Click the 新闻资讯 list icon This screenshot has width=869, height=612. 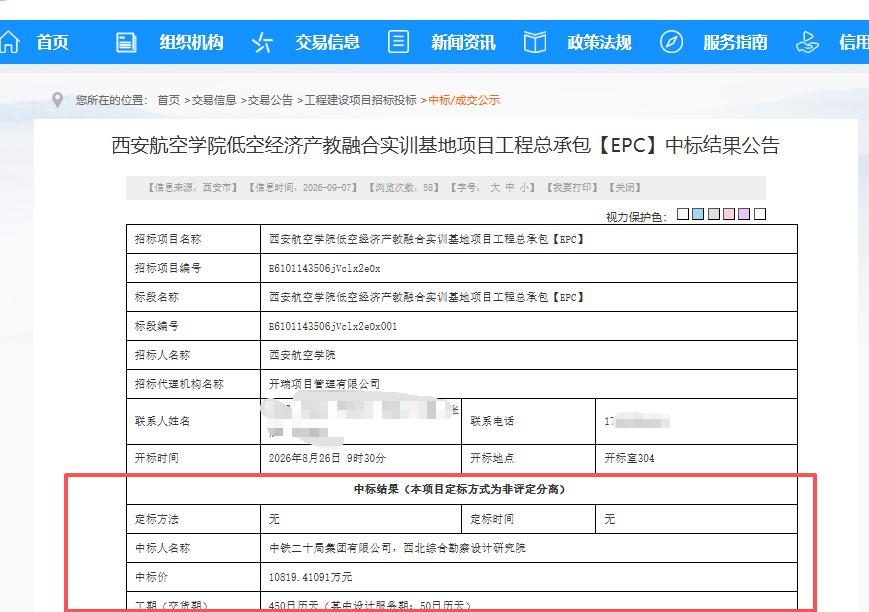coord(398,42)
